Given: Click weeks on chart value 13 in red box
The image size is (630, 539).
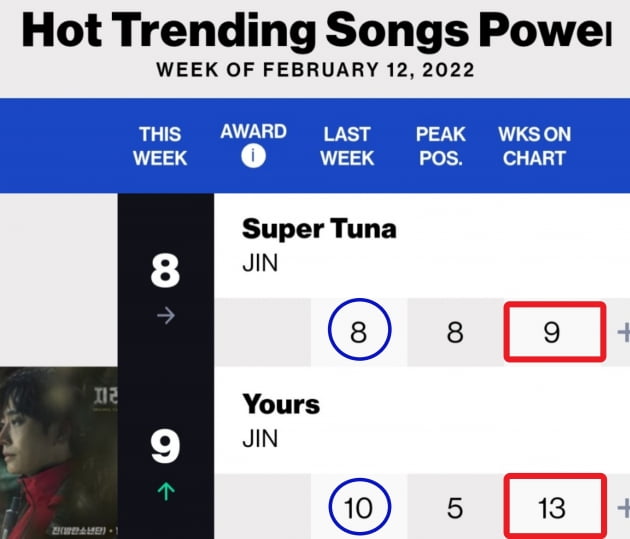Looking at the screenshot, I should tap(555, 506).
